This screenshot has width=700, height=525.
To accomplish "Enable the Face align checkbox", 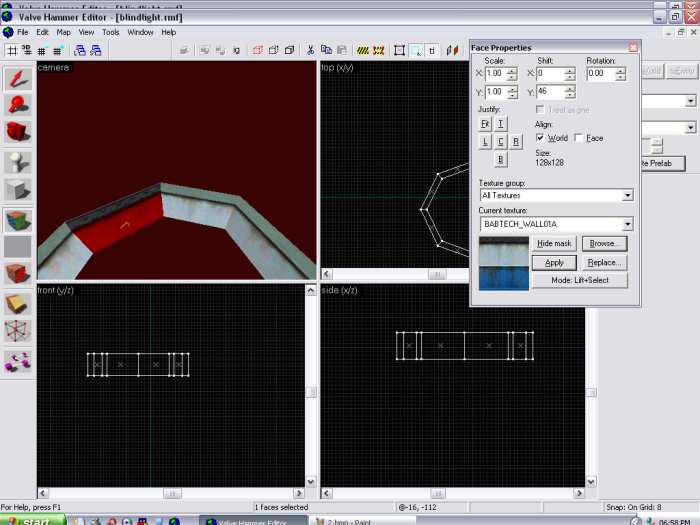I will [579, 138].
